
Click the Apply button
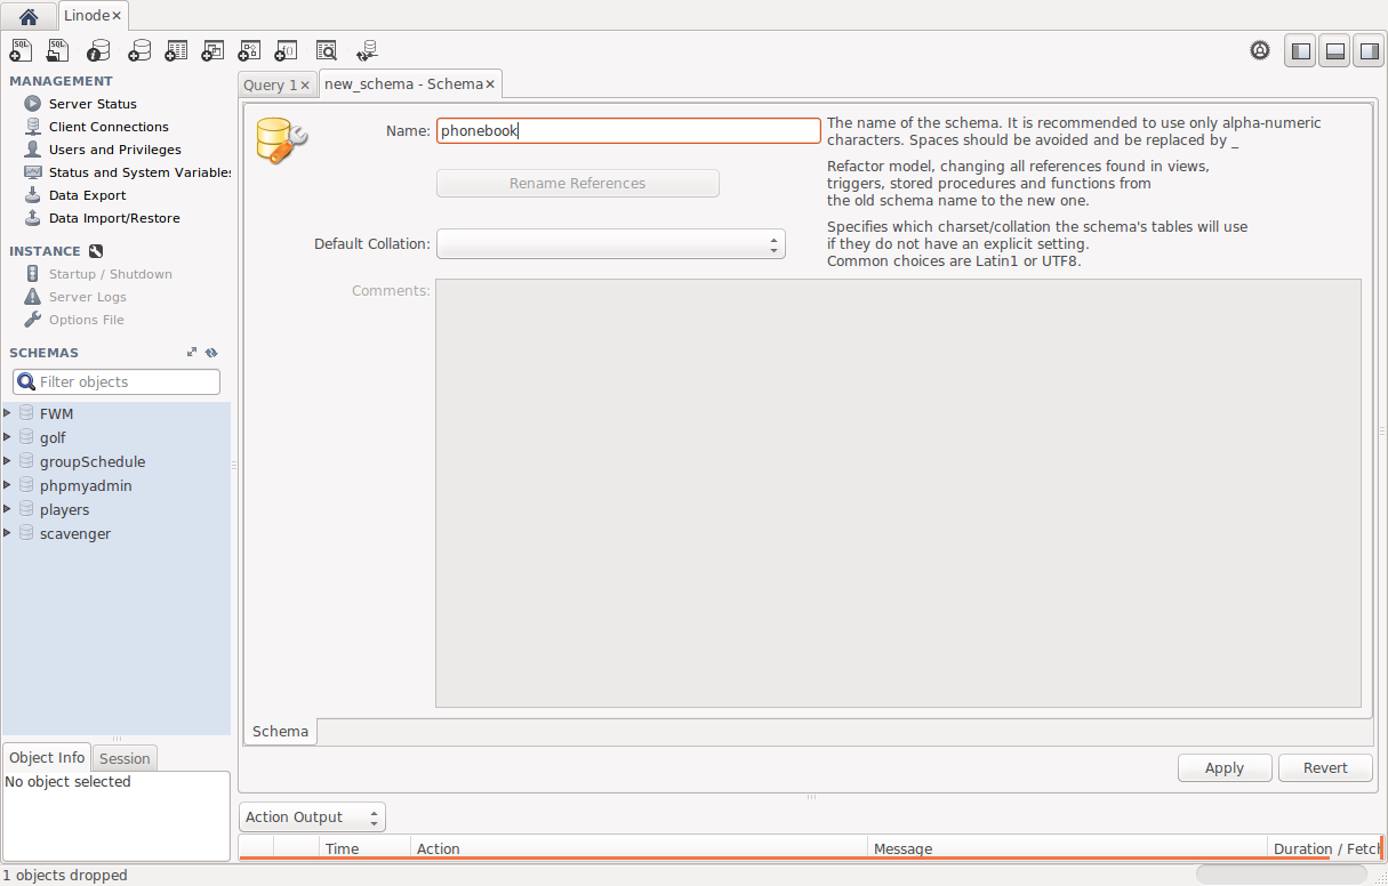tap(1224, 767)
